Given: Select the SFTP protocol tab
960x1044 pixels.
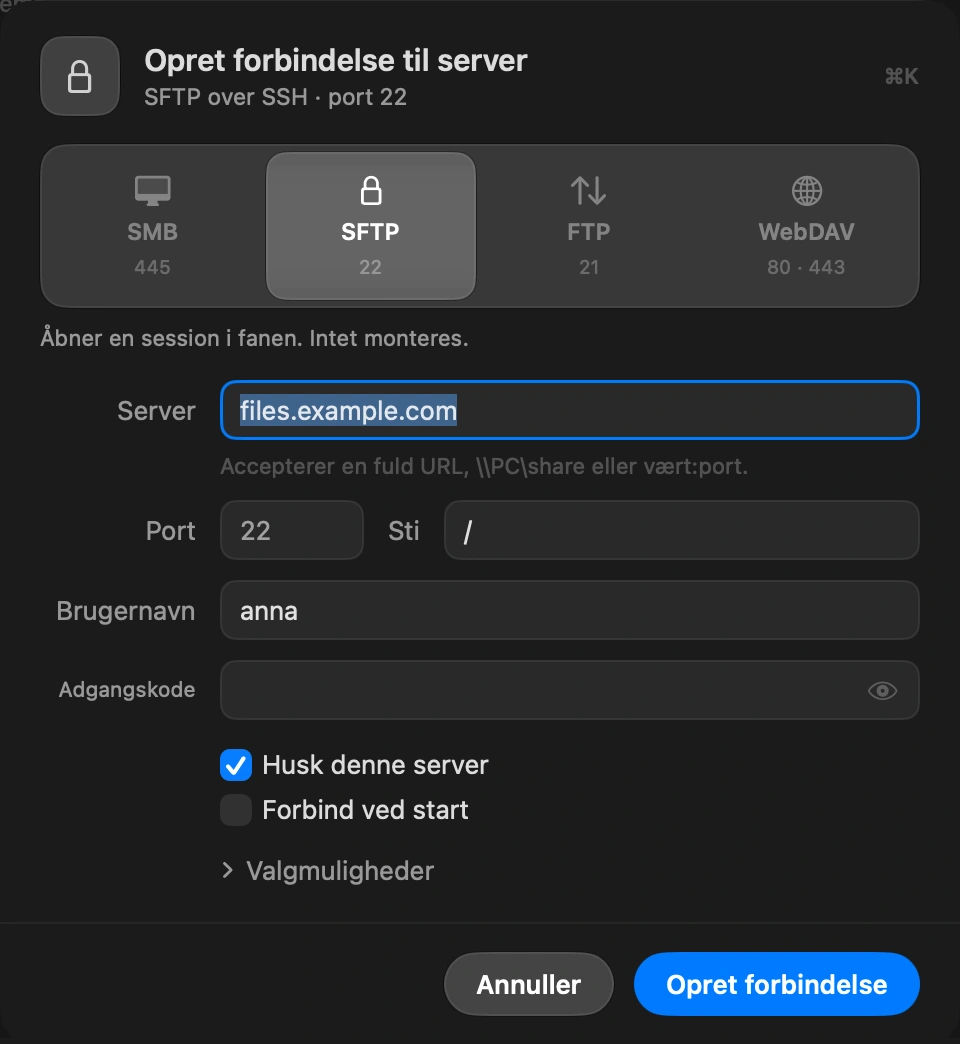Looking at the screenshot, I should (371, 226).
